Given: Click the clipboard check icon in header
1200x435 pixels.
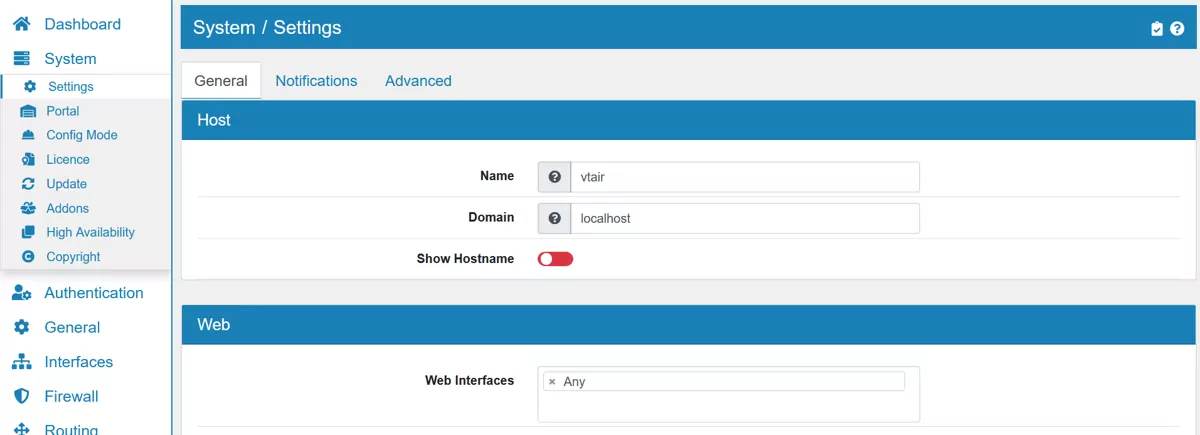Looking at the screenshot, I should (x=1157, y=29).
